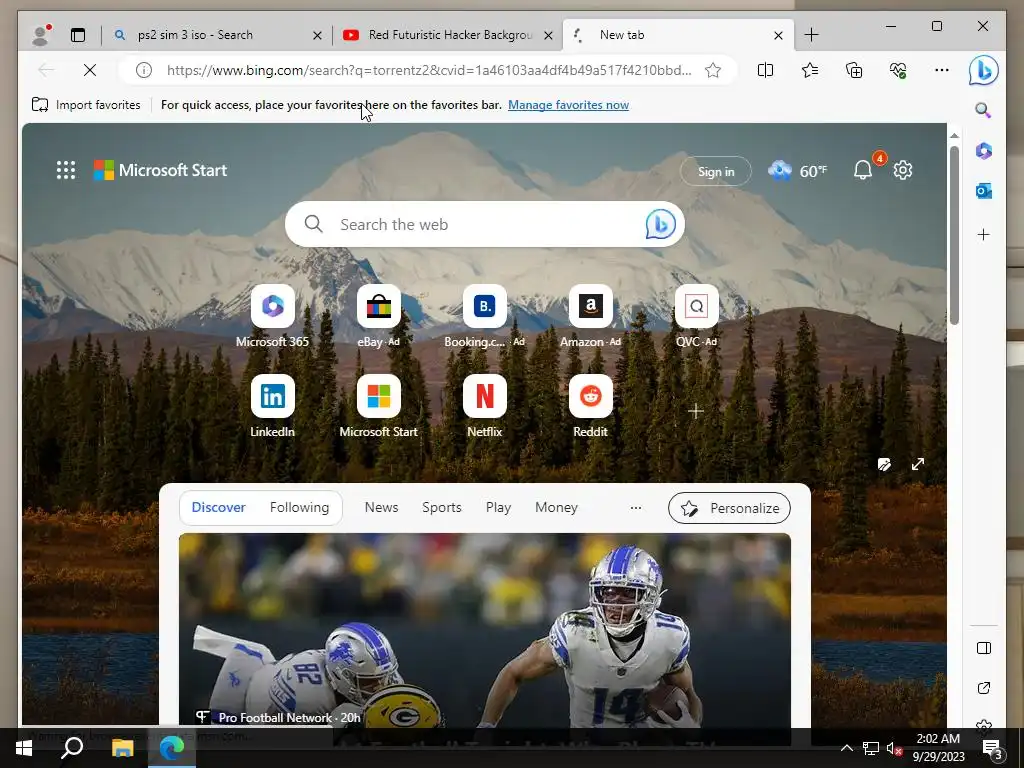Click Import favorites
The height and width of the screenshot is (768, 1024).
point(86,104)
